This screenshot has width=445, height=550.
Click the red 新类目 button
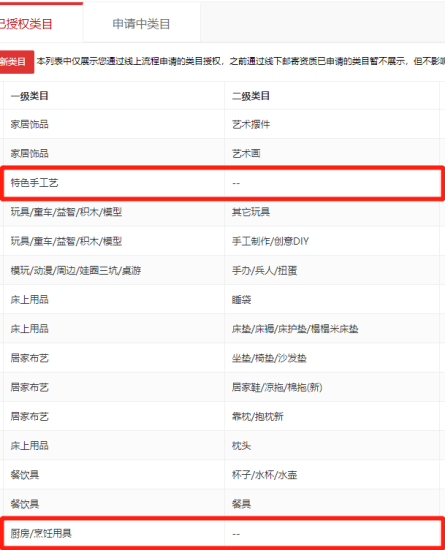16,62
